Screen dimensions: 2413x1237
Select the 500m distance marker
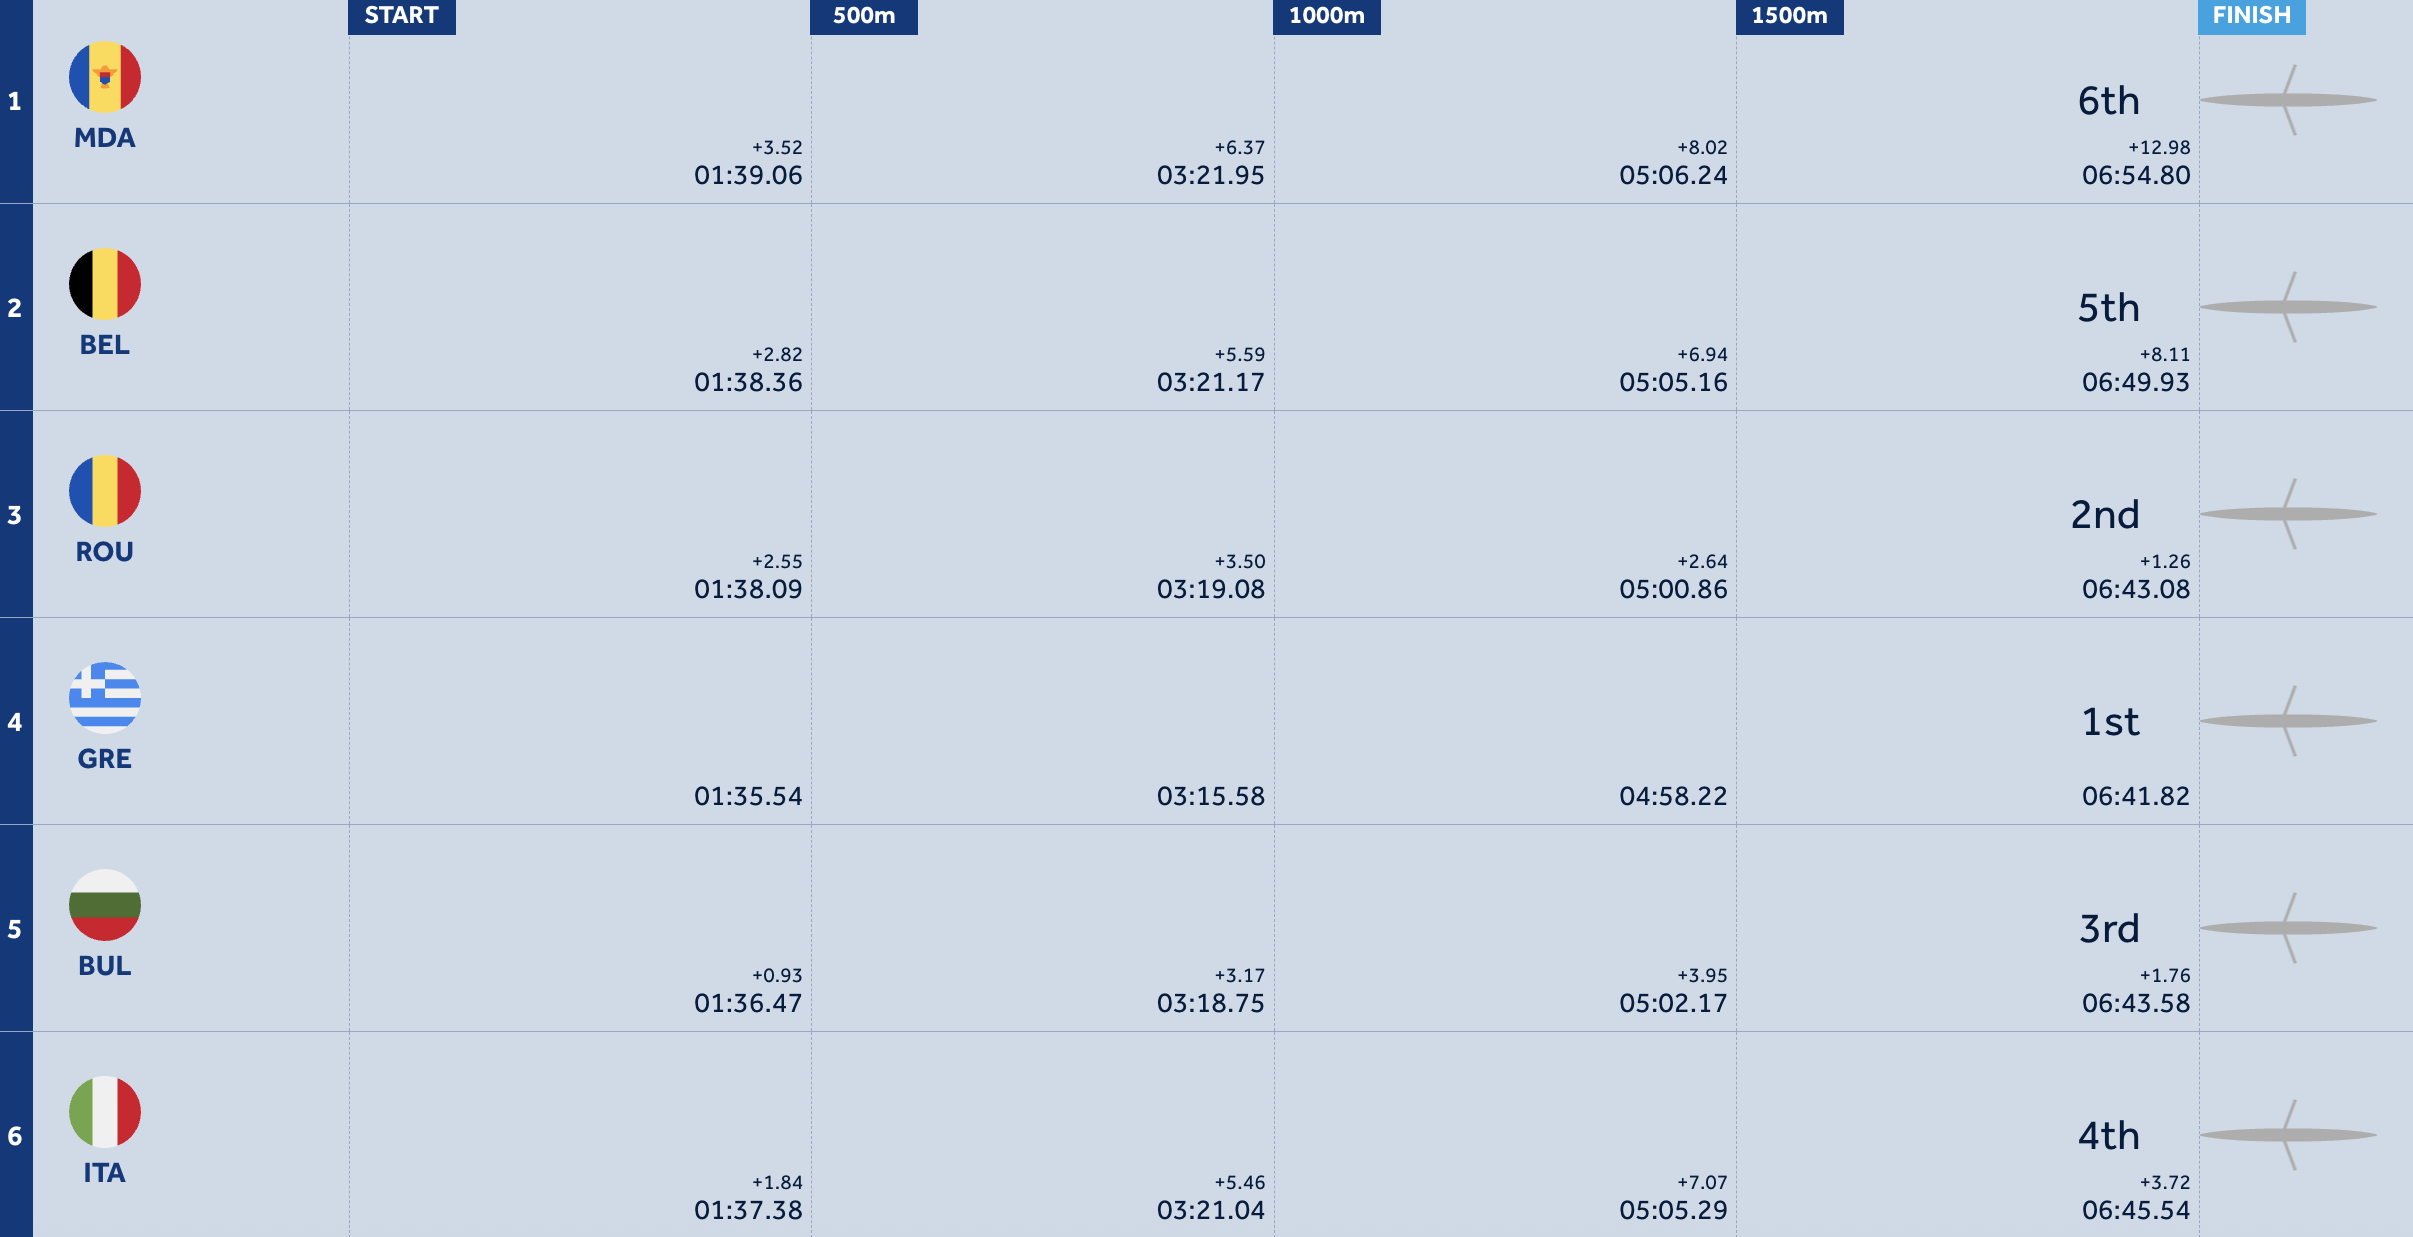(x=864, y=16)
